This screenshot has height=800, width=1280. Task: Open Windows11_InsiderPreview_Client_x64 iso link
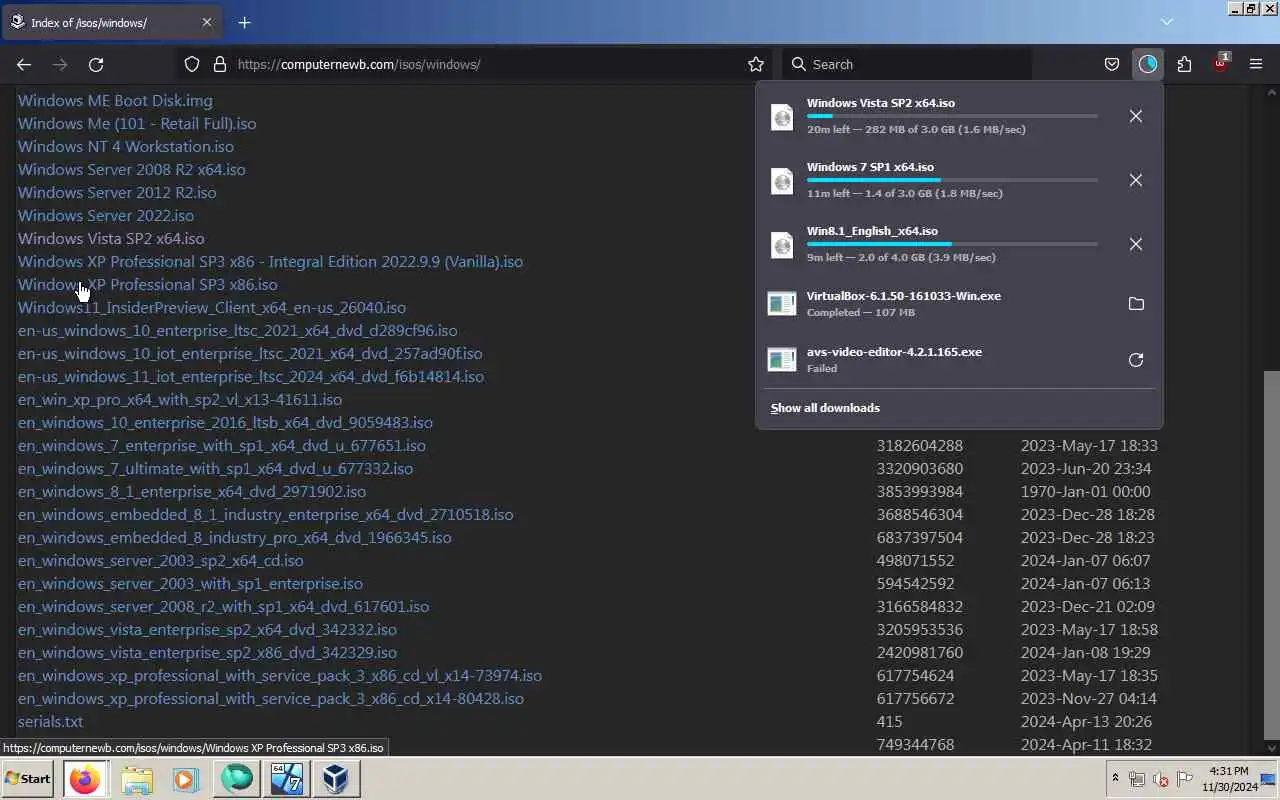pos(212,307)
